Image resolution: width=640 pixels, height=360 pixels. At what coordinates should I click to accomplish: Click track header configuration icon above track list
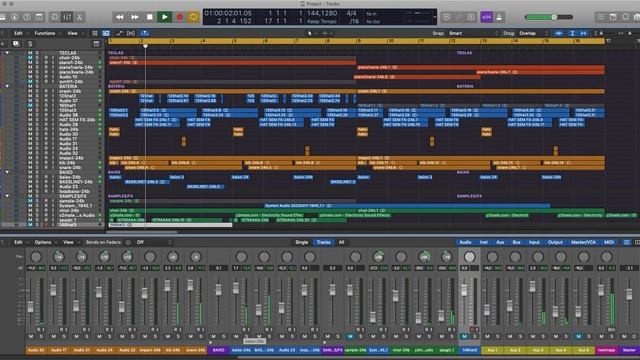[x=96, y=43]
